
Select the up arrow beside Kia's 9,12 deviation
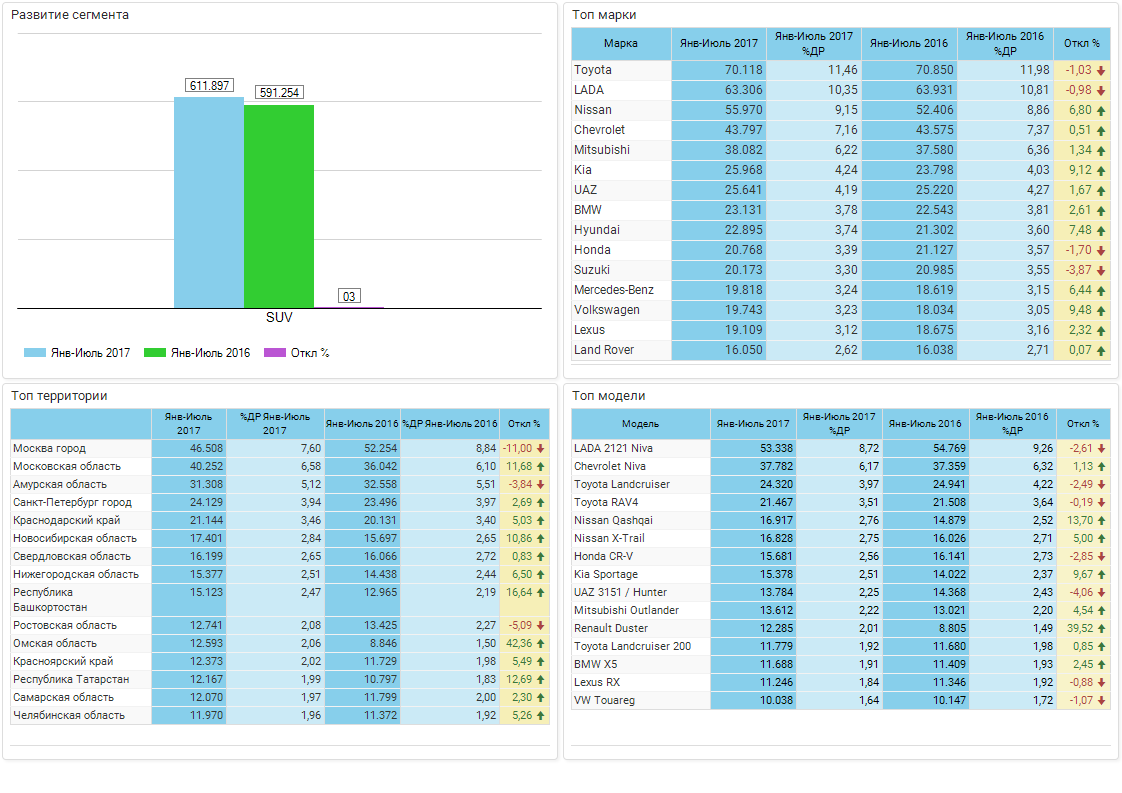1101,170
